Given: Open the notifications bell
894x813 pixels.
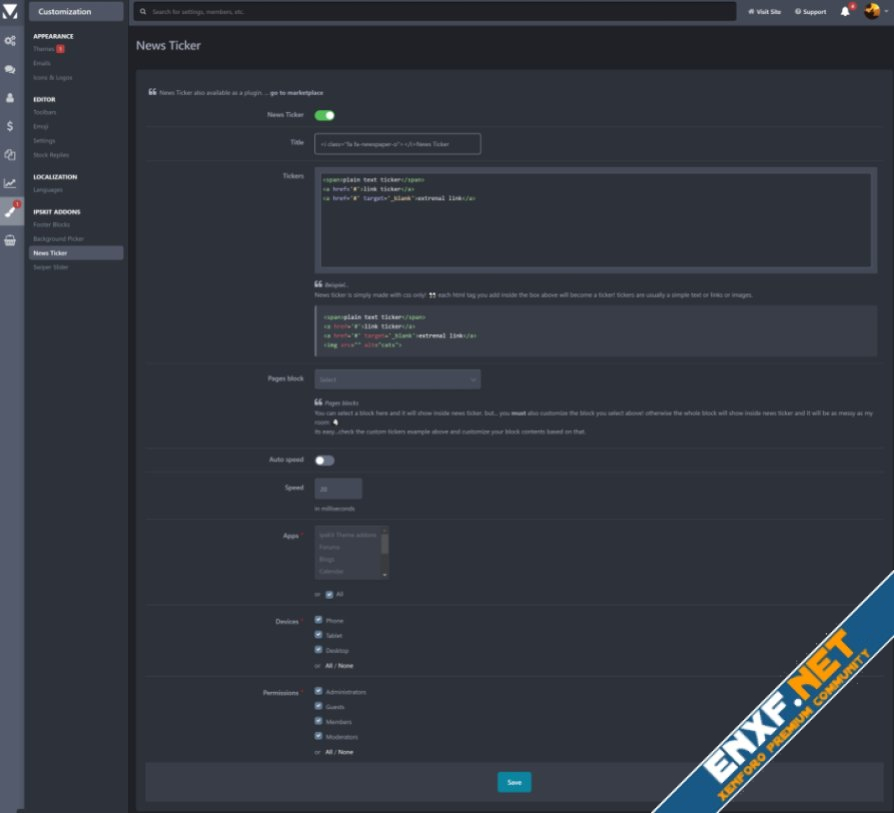Looking at the screenshot, I should [x=845, y=12].
